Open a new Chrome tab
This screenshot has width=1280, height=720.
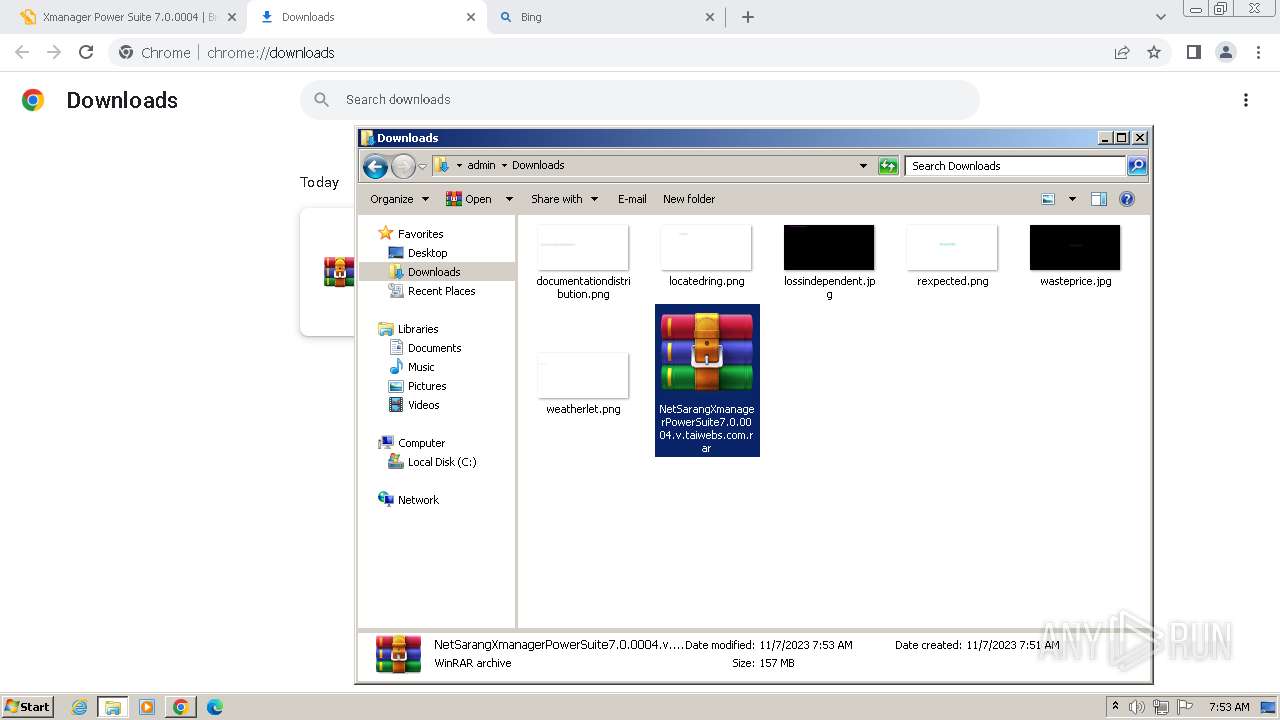748,17
